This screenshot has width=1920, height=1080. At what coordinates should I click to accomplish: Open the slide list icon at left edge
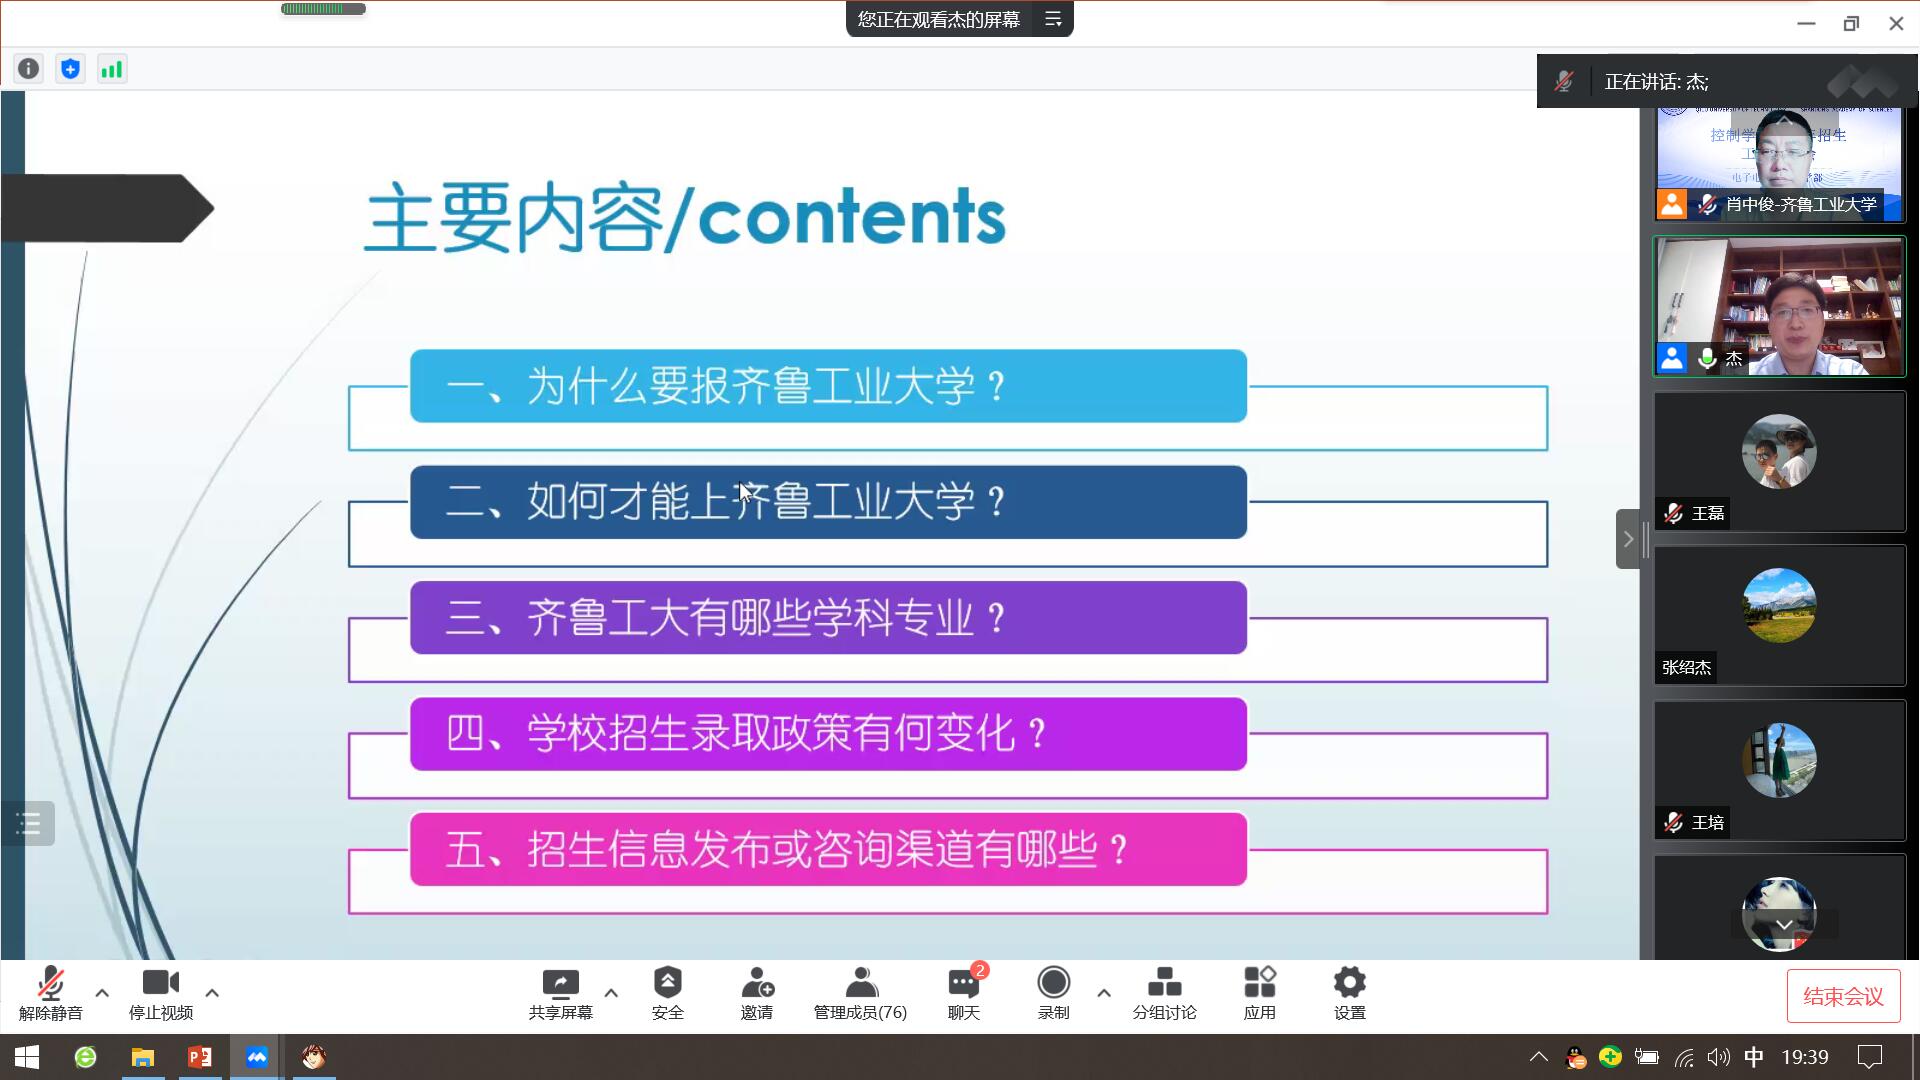point(28,824)
